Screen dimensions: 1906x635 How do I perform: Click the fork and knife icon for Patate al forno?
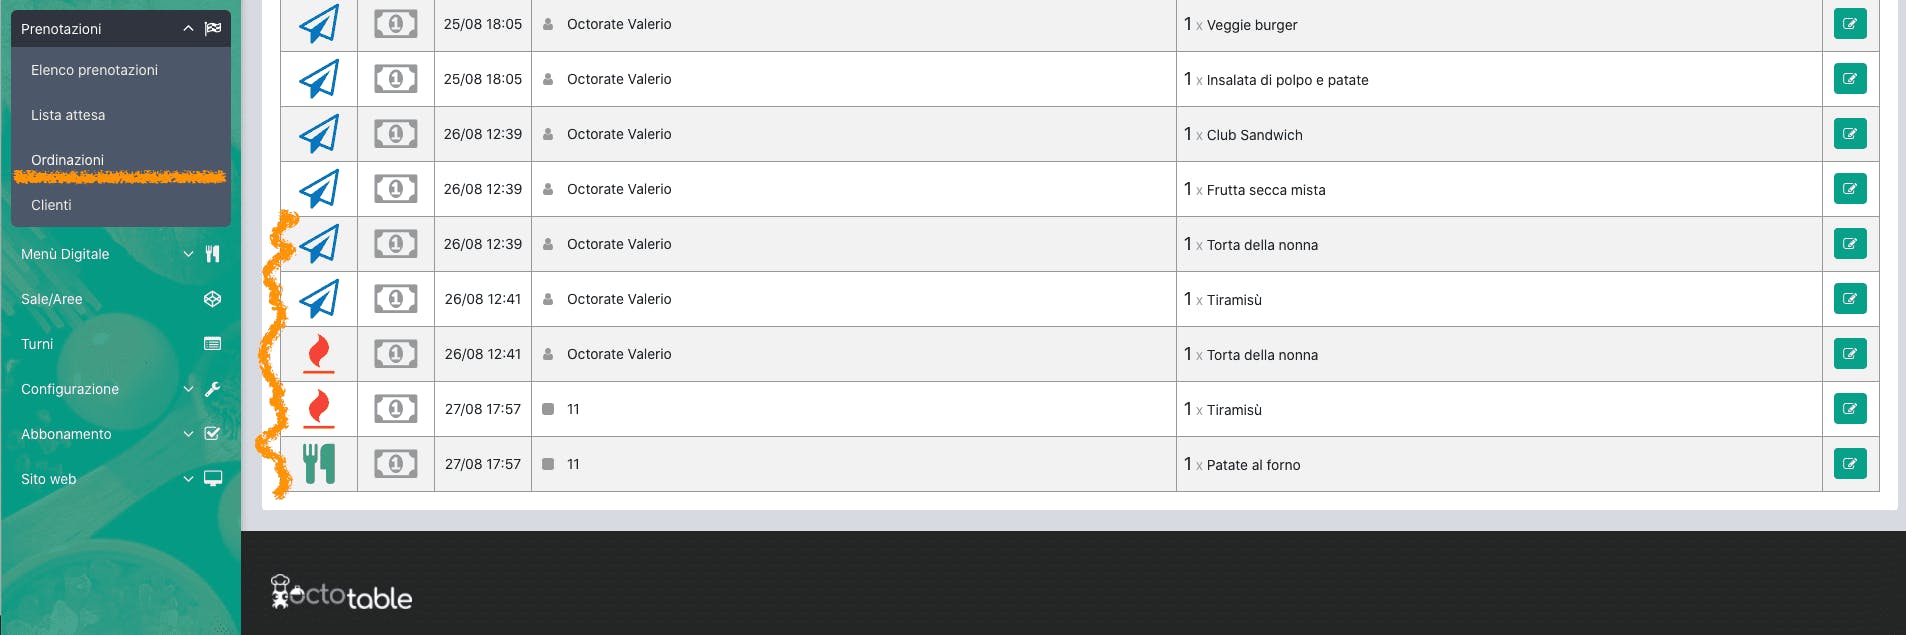pos(319,464)
